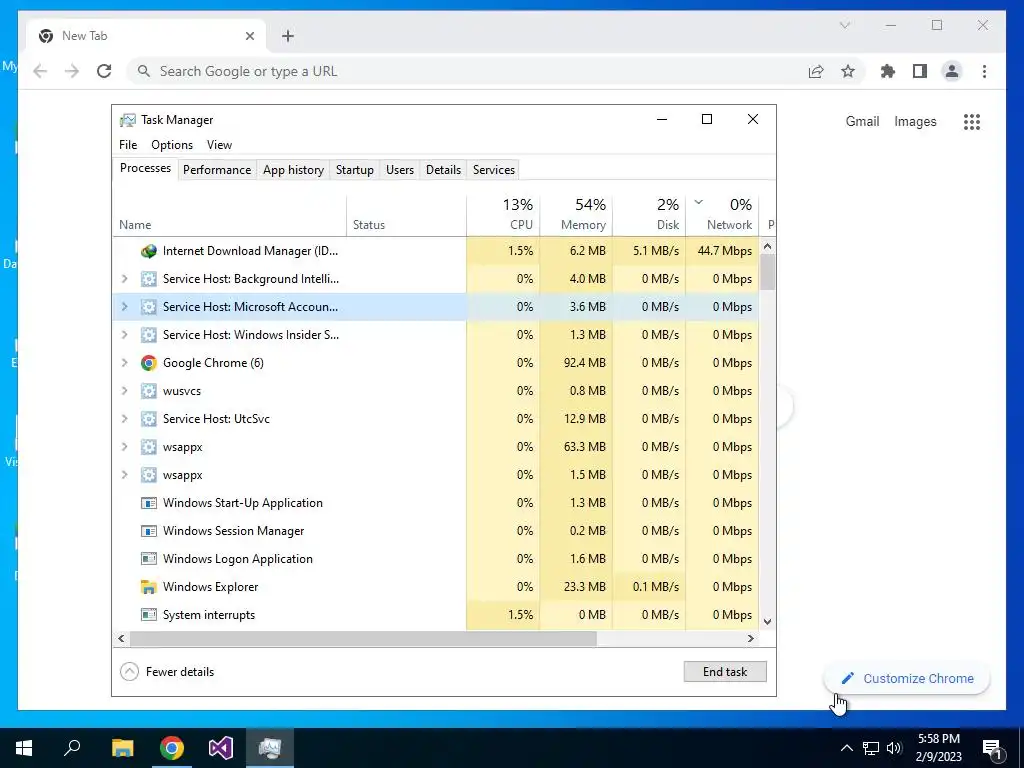Switch to the Details tab
This screenshot has width=1024, height=768.
click(x=443, y=170)
